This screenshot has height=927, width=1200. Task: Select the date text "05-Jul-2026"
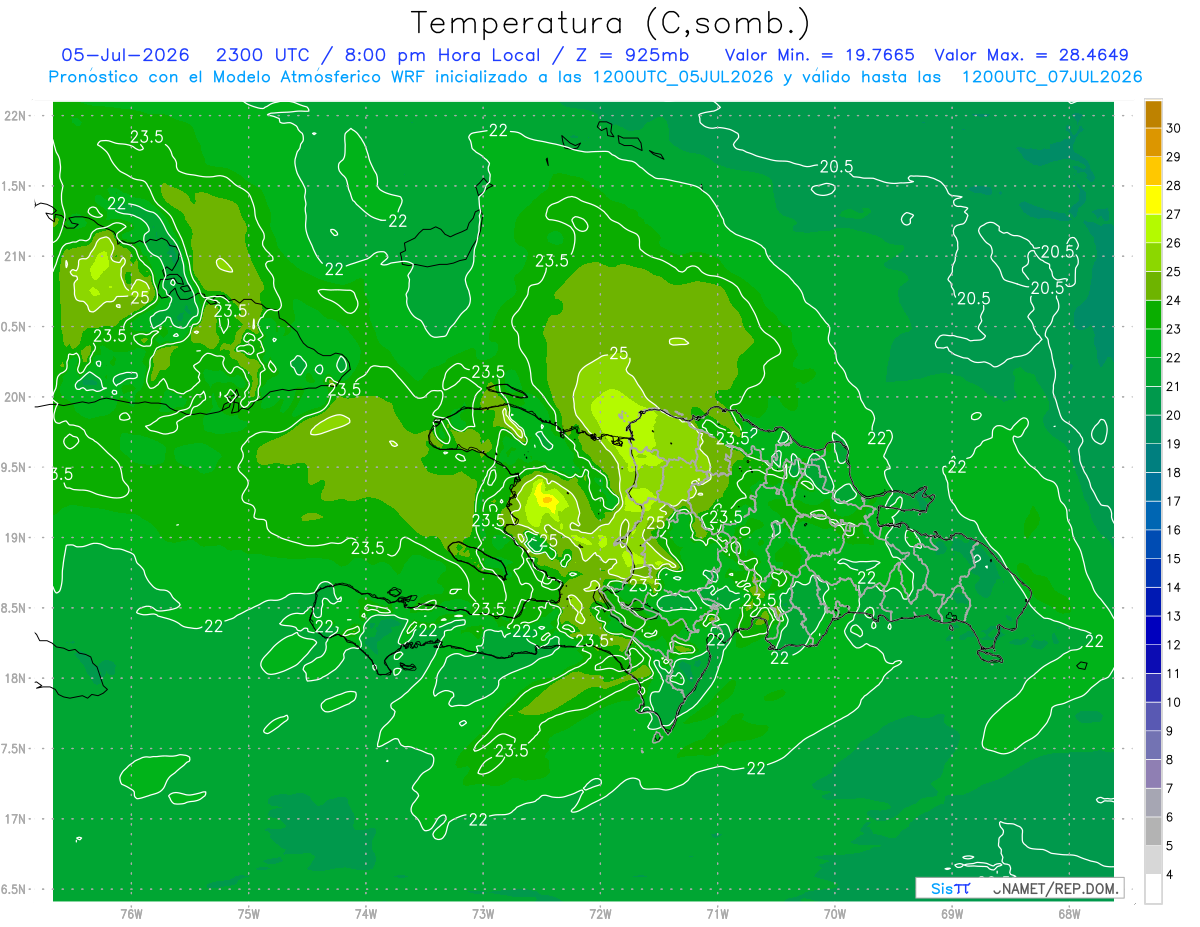coord(126,55)
